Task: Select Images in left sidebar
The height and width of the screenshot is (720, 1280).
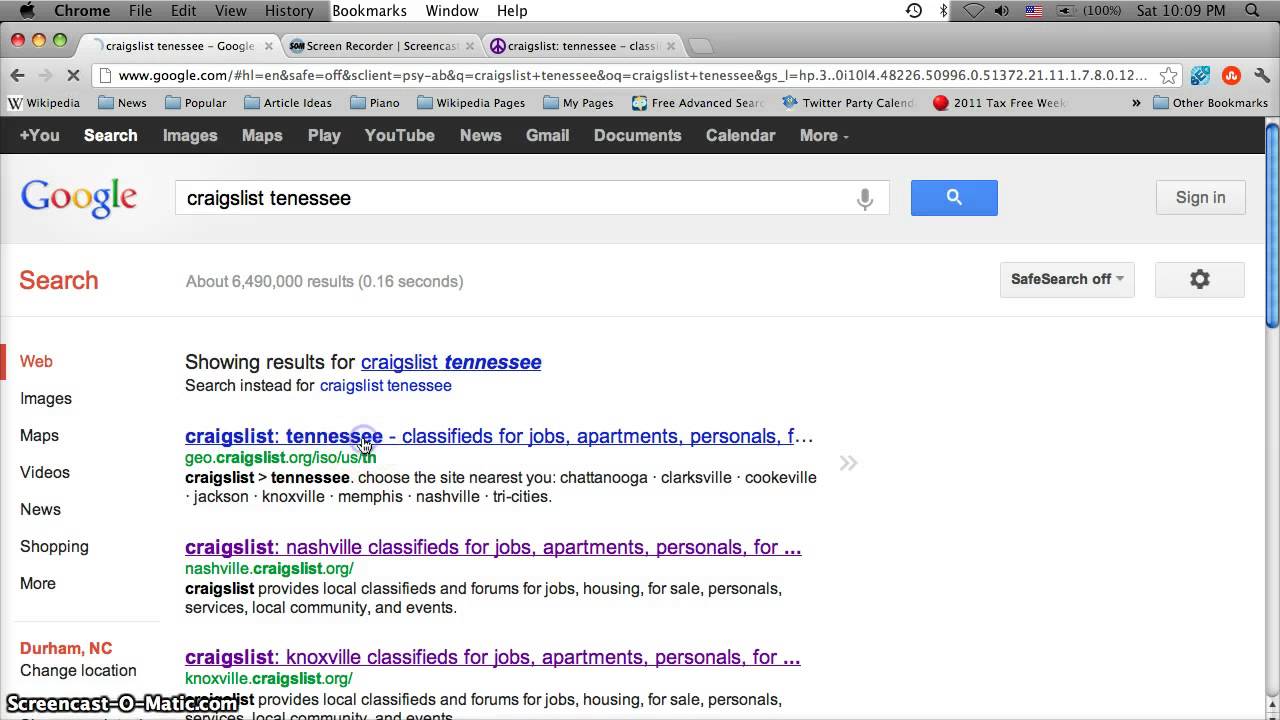Action: click(46, 398)
